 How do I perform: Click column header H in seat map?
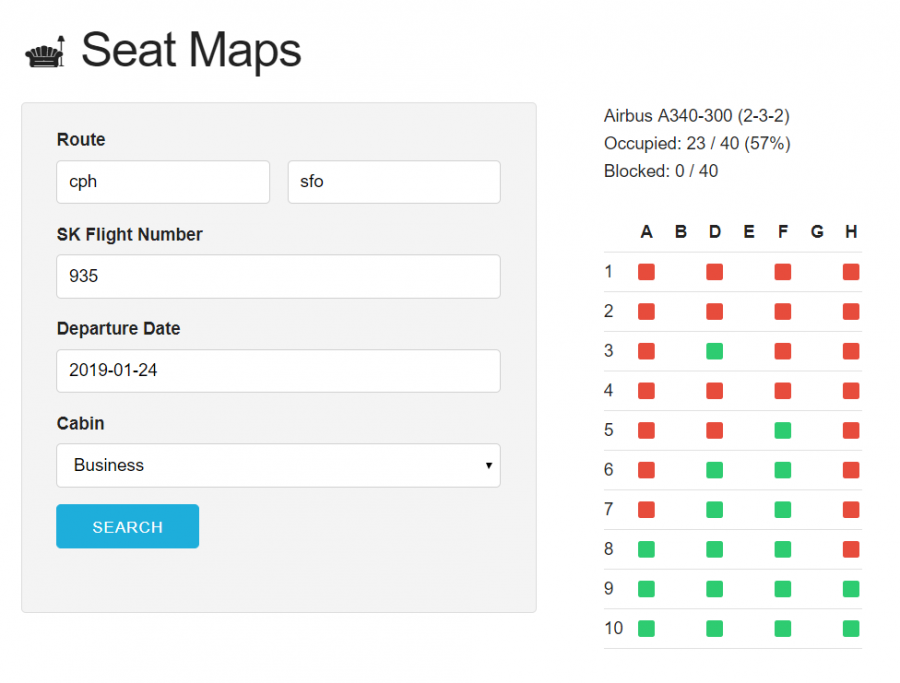pos(851,232)
